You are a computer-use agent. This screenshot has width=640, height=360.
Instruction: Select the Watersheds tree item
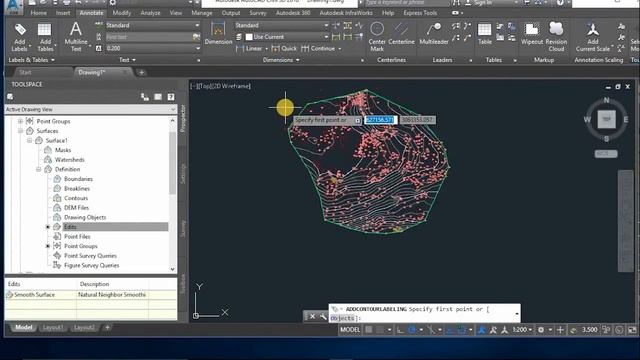(69, 160)
